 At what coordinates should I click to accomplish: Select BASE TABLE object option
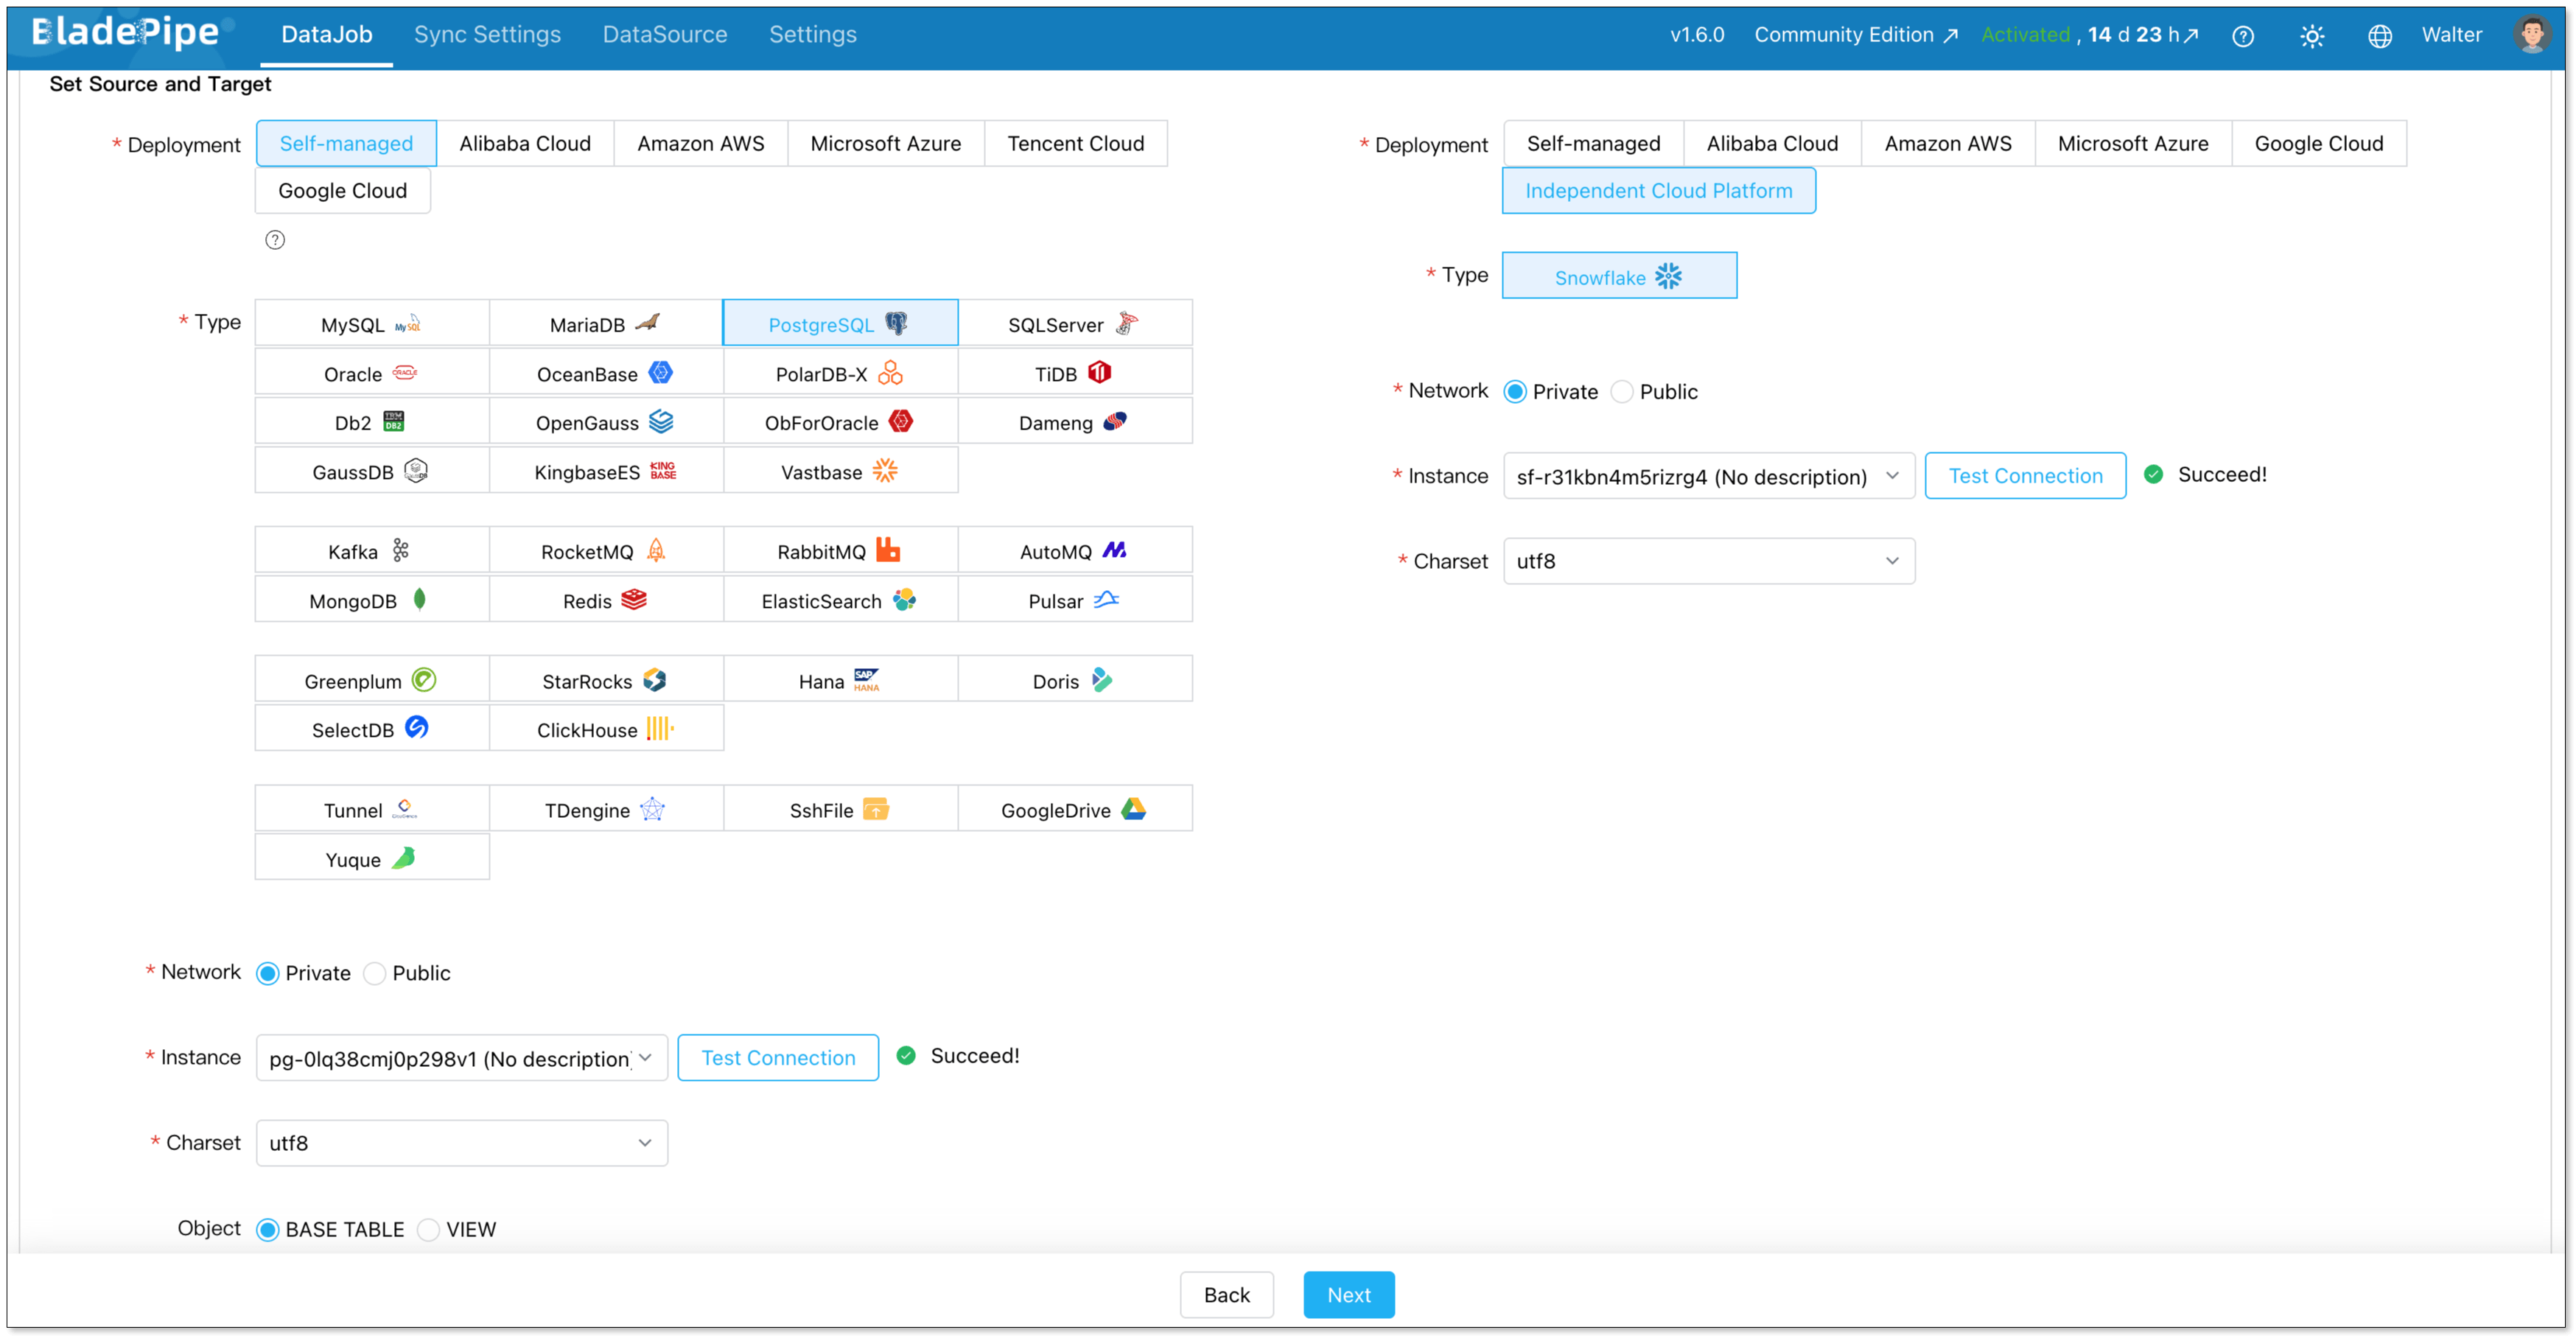point(268,1229)
